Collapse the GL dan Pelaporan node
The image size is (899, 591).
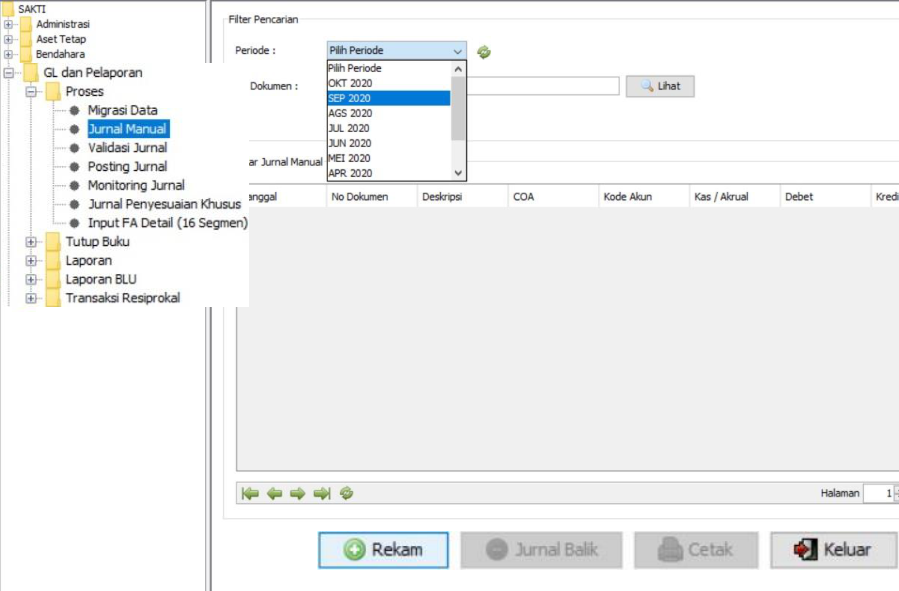tap(9, 73)
